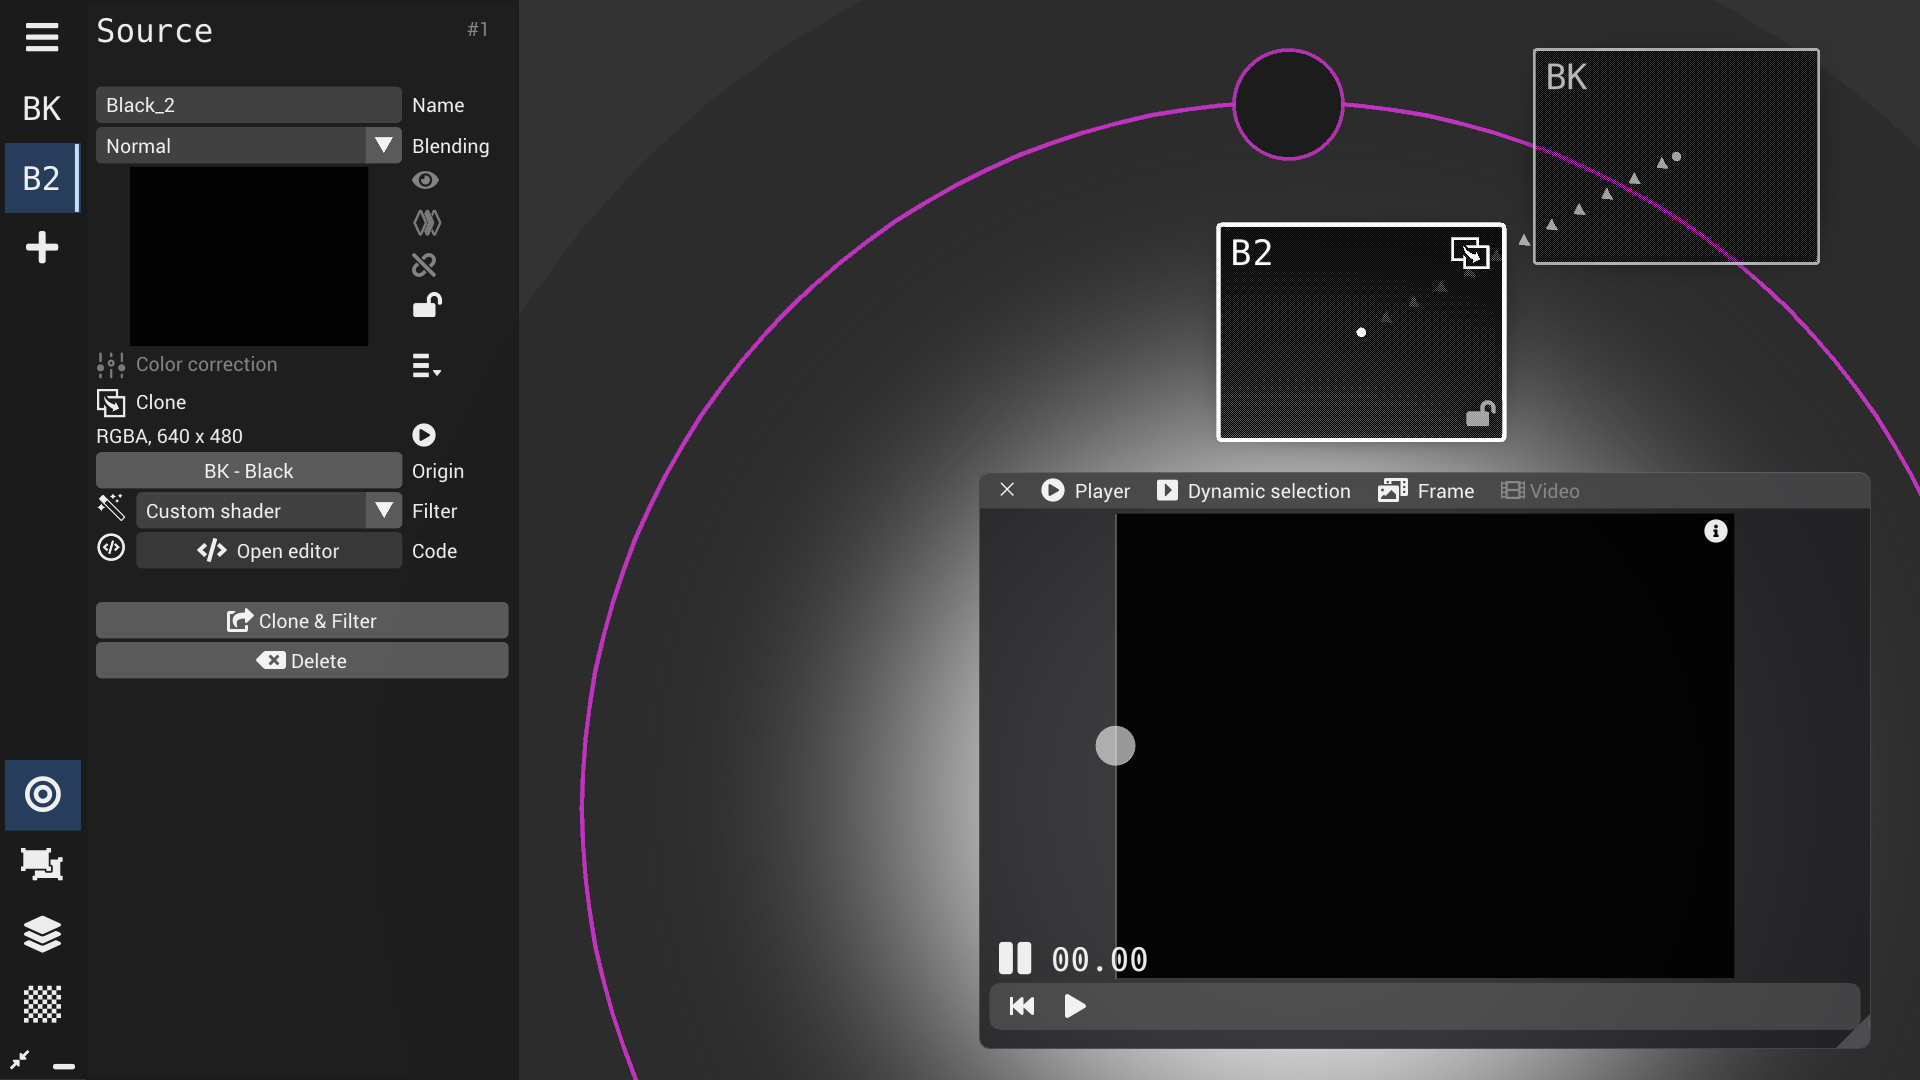The height and width of the screenshot is (1080, 1920).
Task: Click the Clone & Filter button
Action: pyautogui.click(x=301, y=620)
